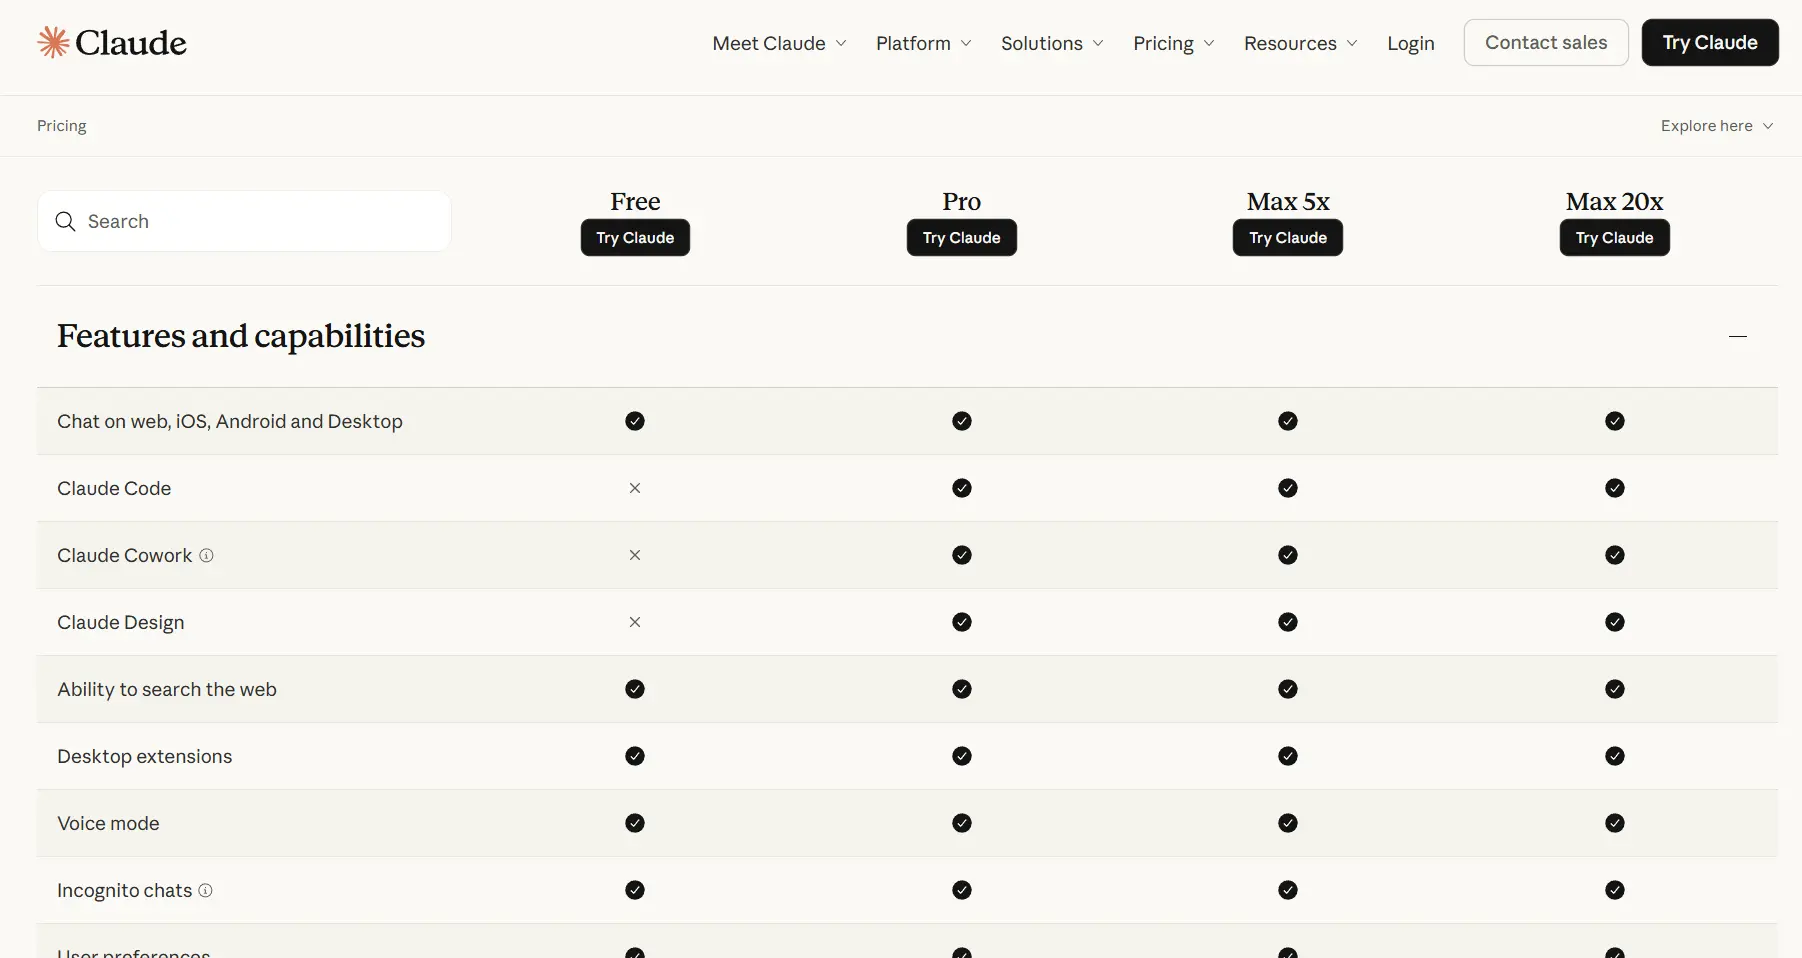Open the Pricing dropdown in the navbar

click(x=1173, y=43)
